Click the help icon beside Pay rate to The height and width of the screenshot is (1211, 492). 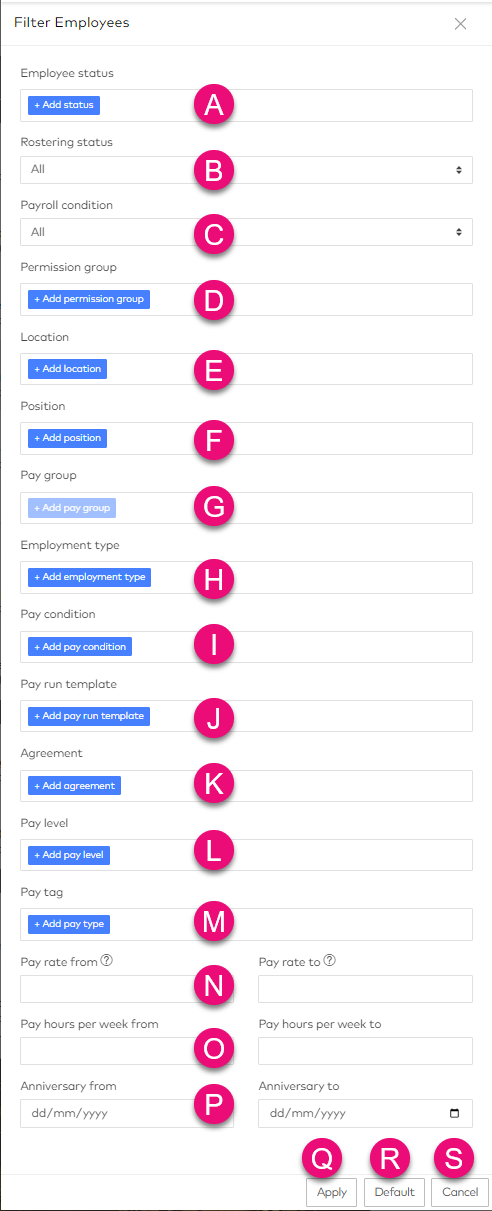pos(329,961)
